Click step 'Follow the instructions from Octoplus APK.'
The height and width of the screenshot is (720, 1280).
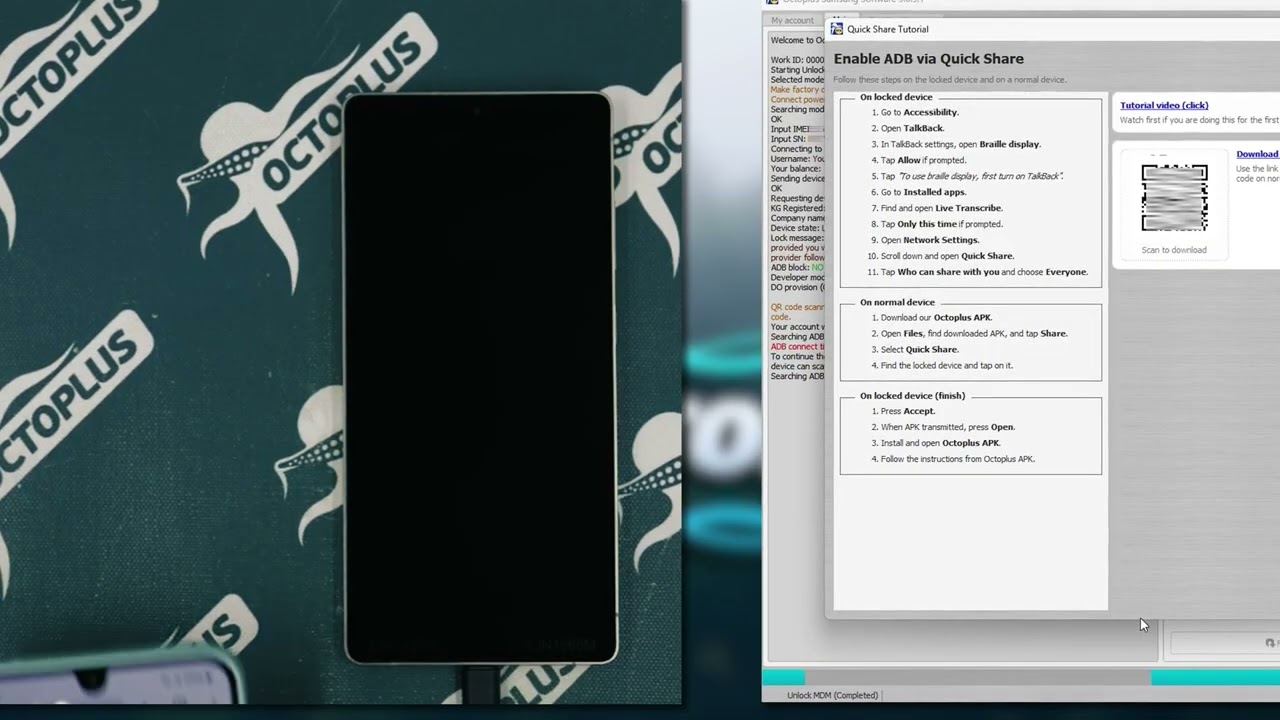click(x=952, y=459)
